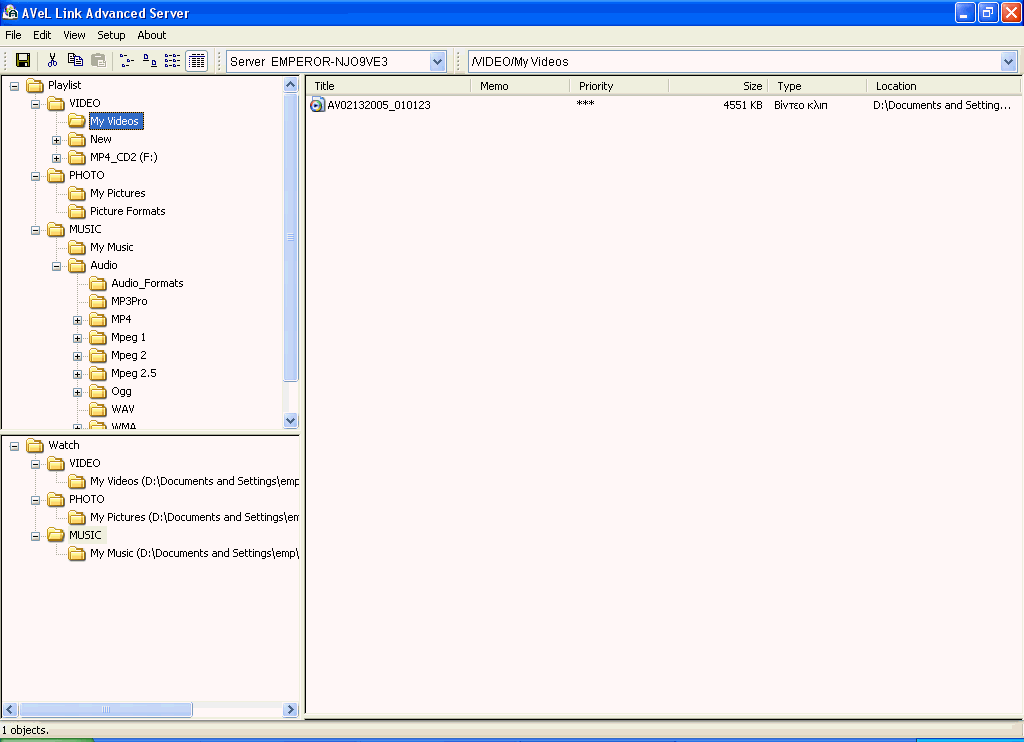
Task: Collapse the Playlist PHOTO node
Action: click(35, 176)
